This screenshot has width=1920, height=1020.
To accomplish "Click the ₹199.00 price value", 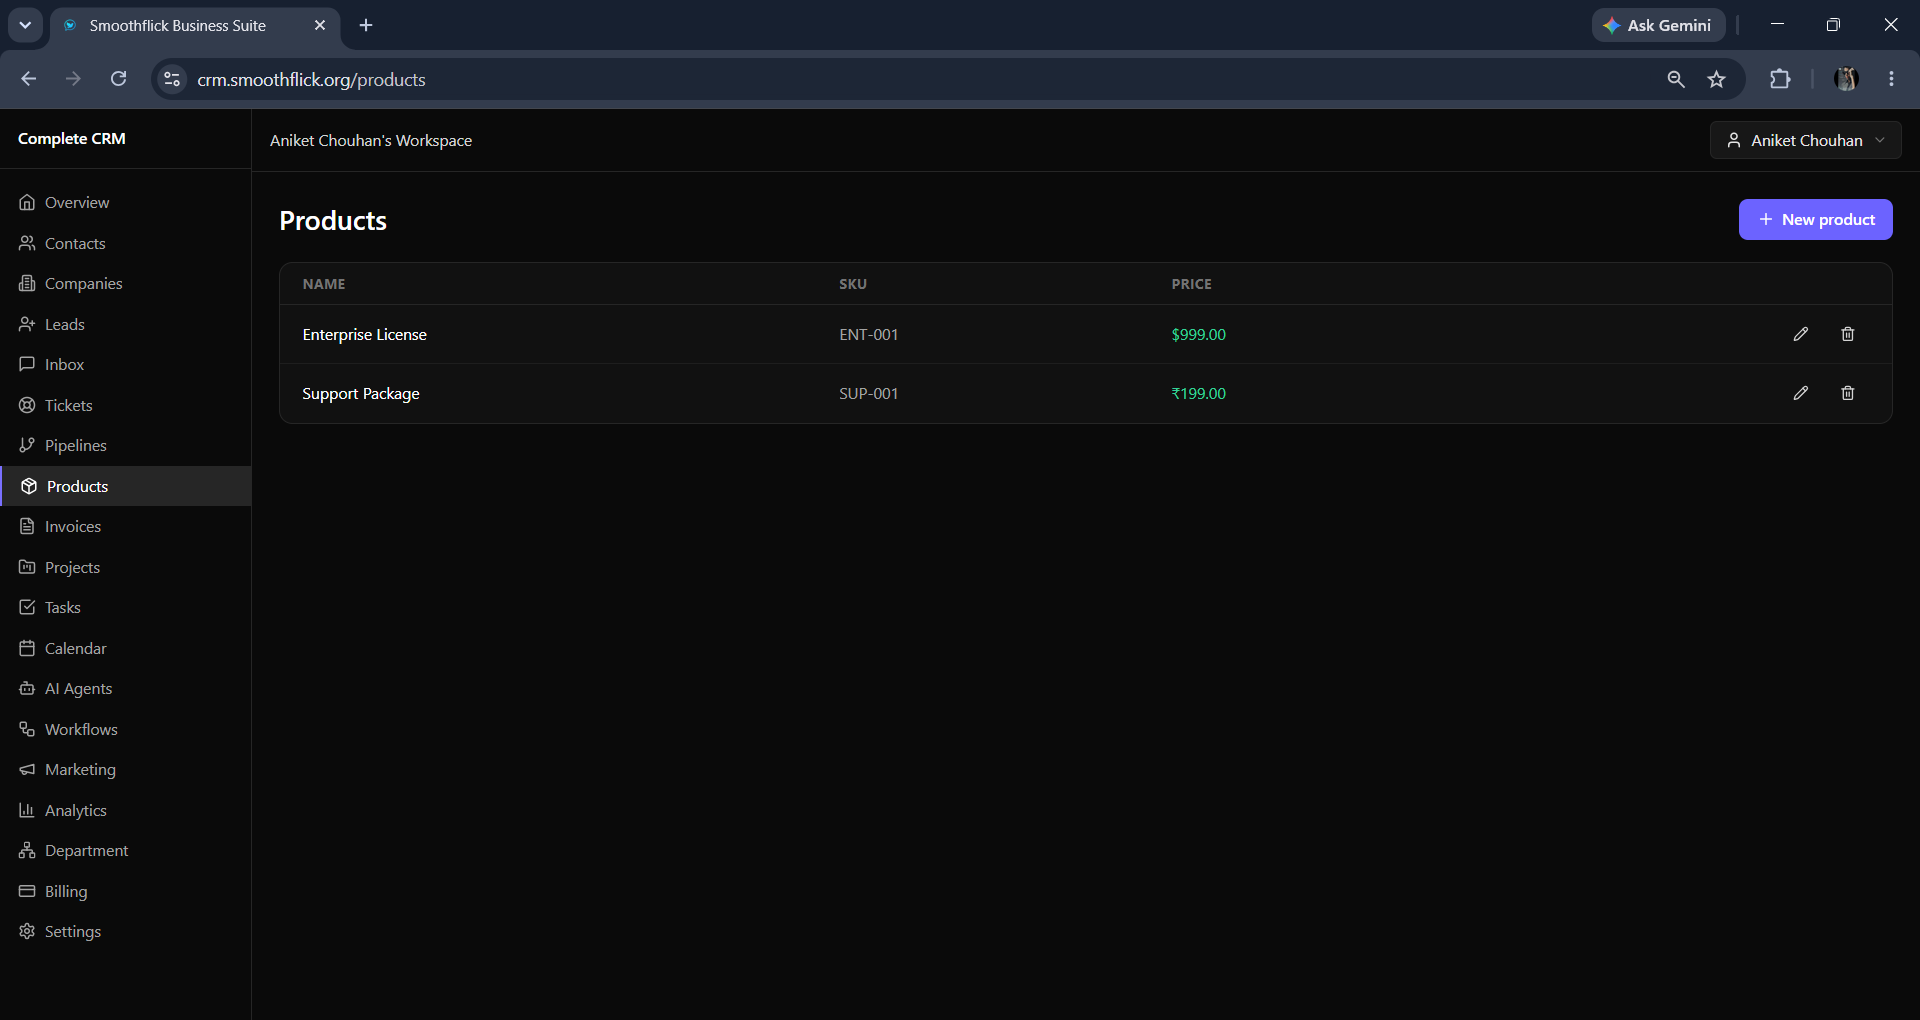I will [x=1199, y=393].
